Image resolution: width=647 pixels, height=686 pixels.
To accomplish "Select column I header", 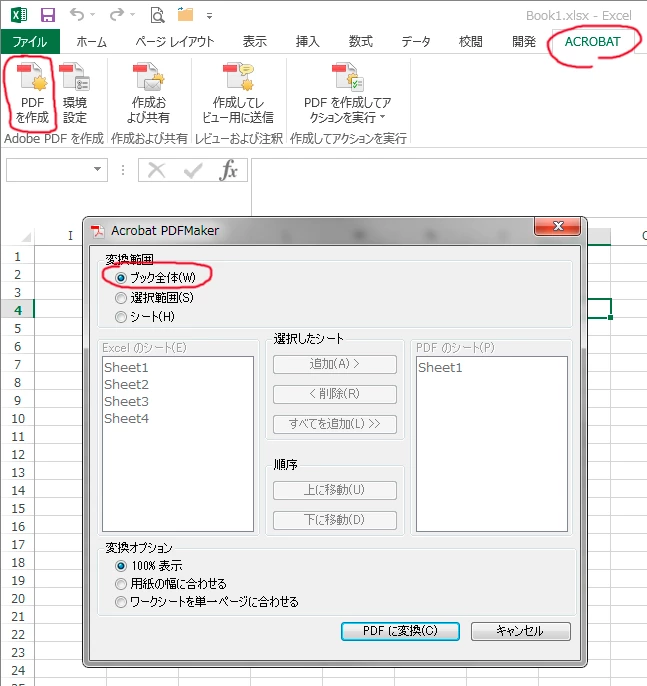I will point(70,236).
